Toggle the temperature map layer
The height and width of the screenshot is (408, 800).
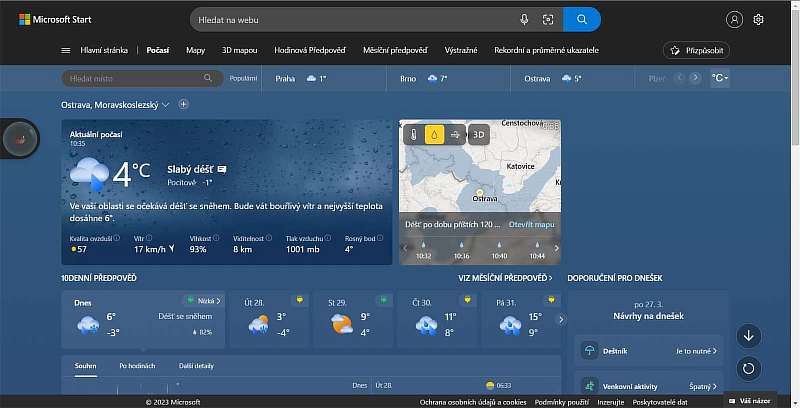click(x=413, y=134)
